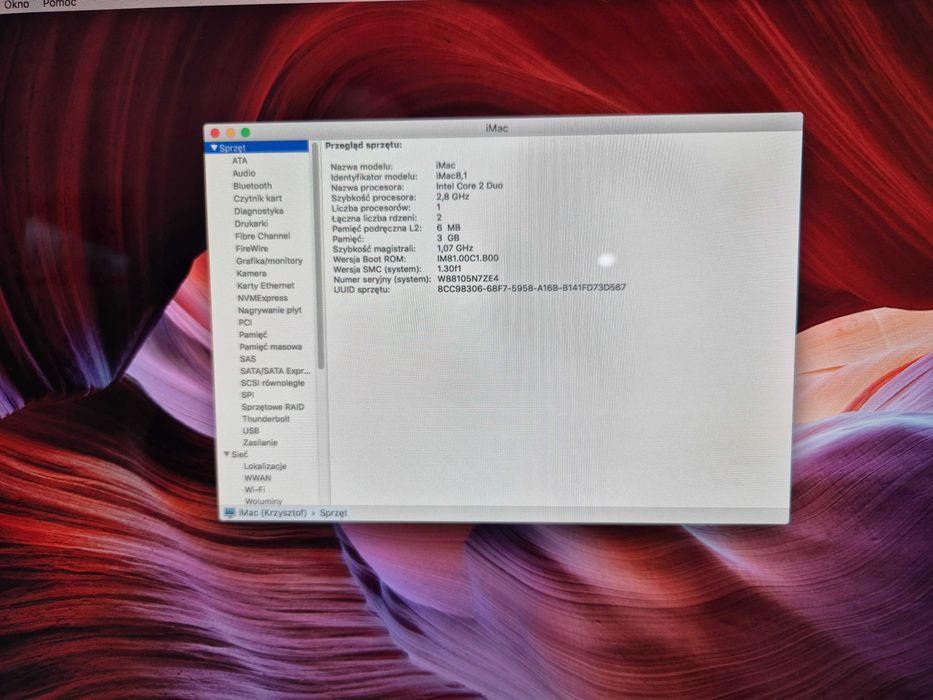Screen dimensions: 933x700
Task: Open Nagrywanie płyt entry
Action: [x=270, y=310]
